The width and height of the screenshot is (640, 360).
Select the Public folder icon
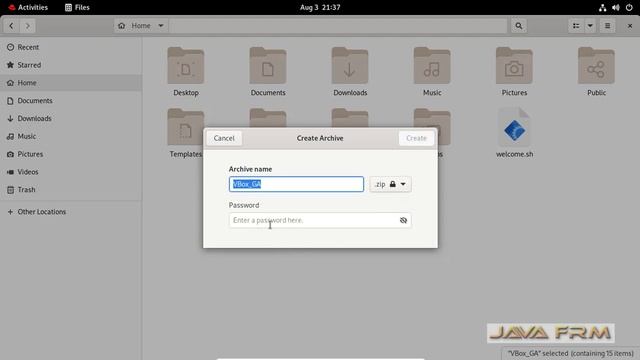click(596, 66)
